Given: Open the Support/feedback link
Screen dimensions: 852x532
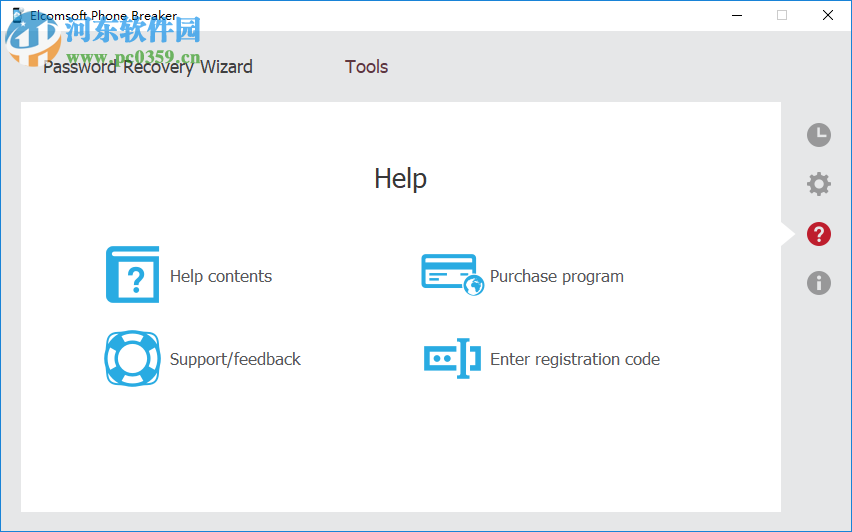Looking at the screenshot, I should click(x=235, y=359).
